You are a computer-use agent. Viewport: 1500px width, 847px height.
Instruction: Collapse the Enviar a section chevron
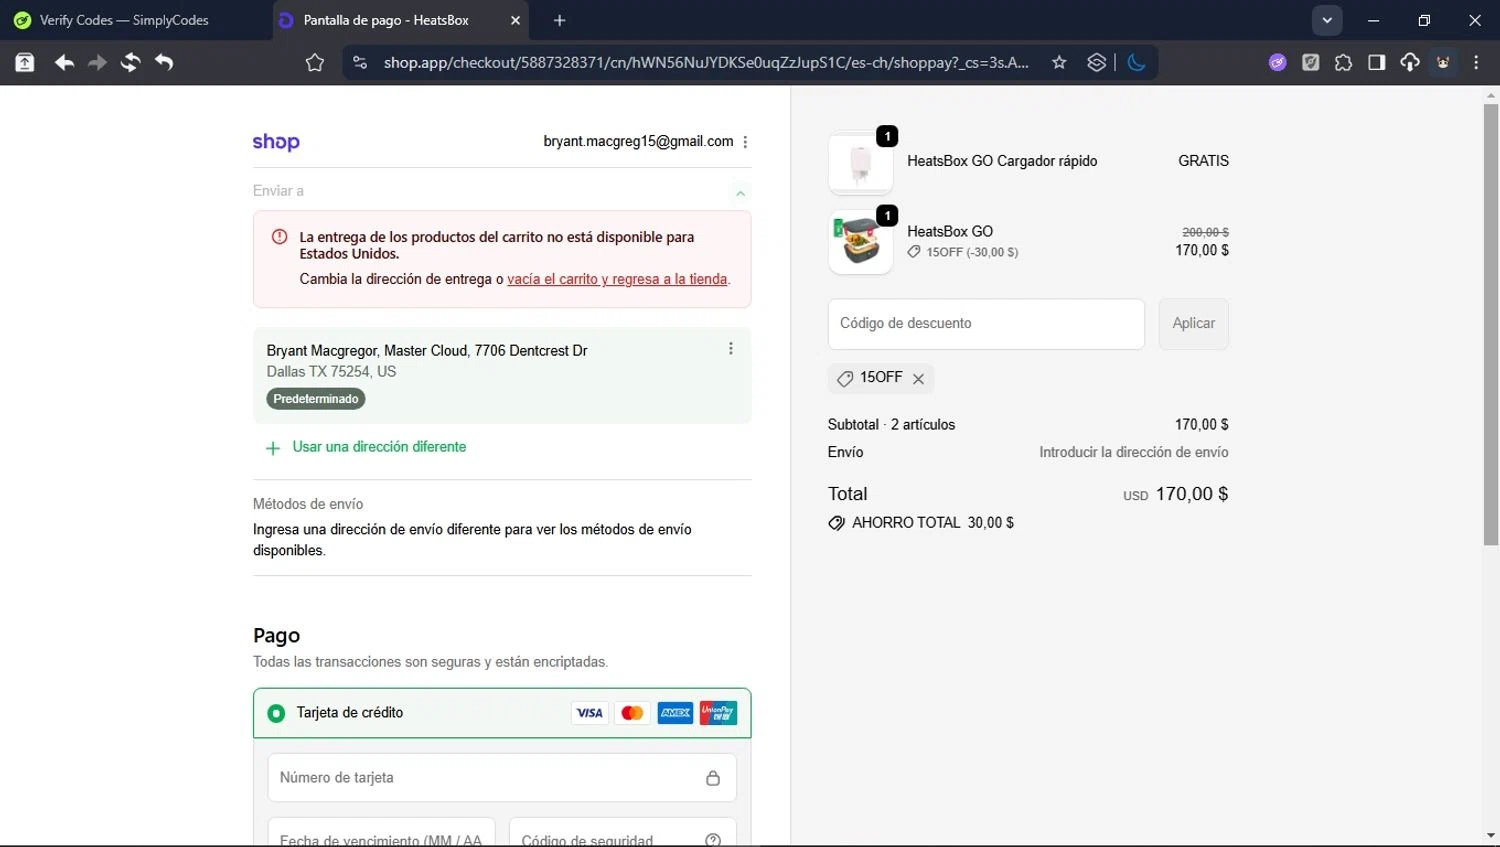[740, 193]
